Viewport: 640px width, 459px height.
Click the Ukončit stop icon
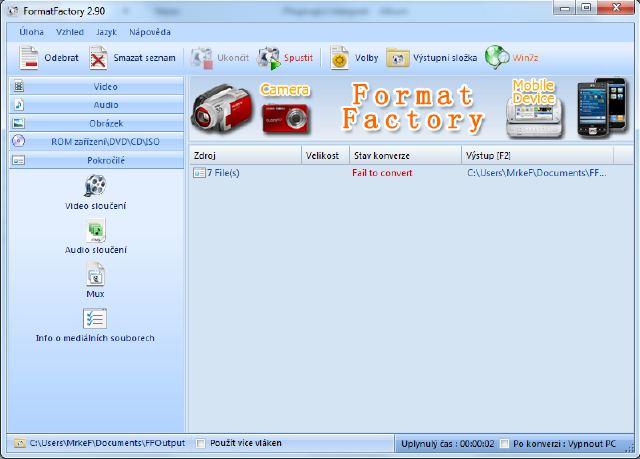pos(202,58)
